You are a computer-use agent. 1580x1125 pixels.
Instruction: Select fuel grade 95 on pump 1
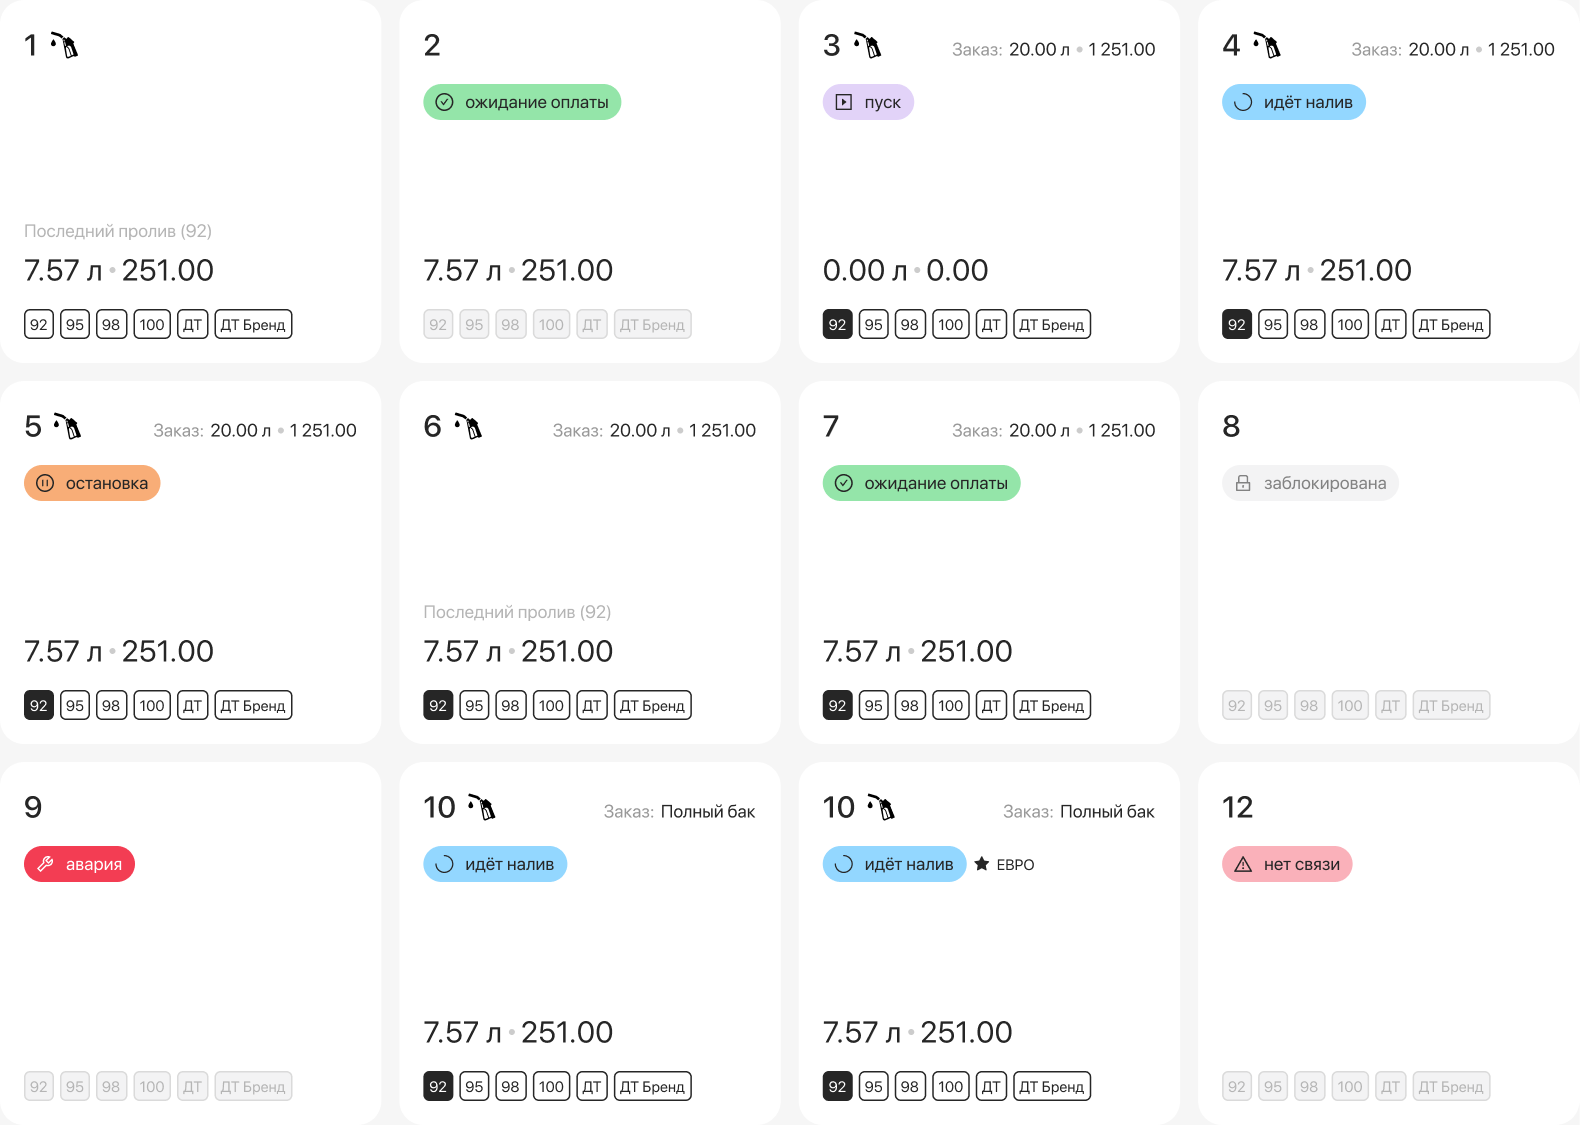(x=75, y=324)
